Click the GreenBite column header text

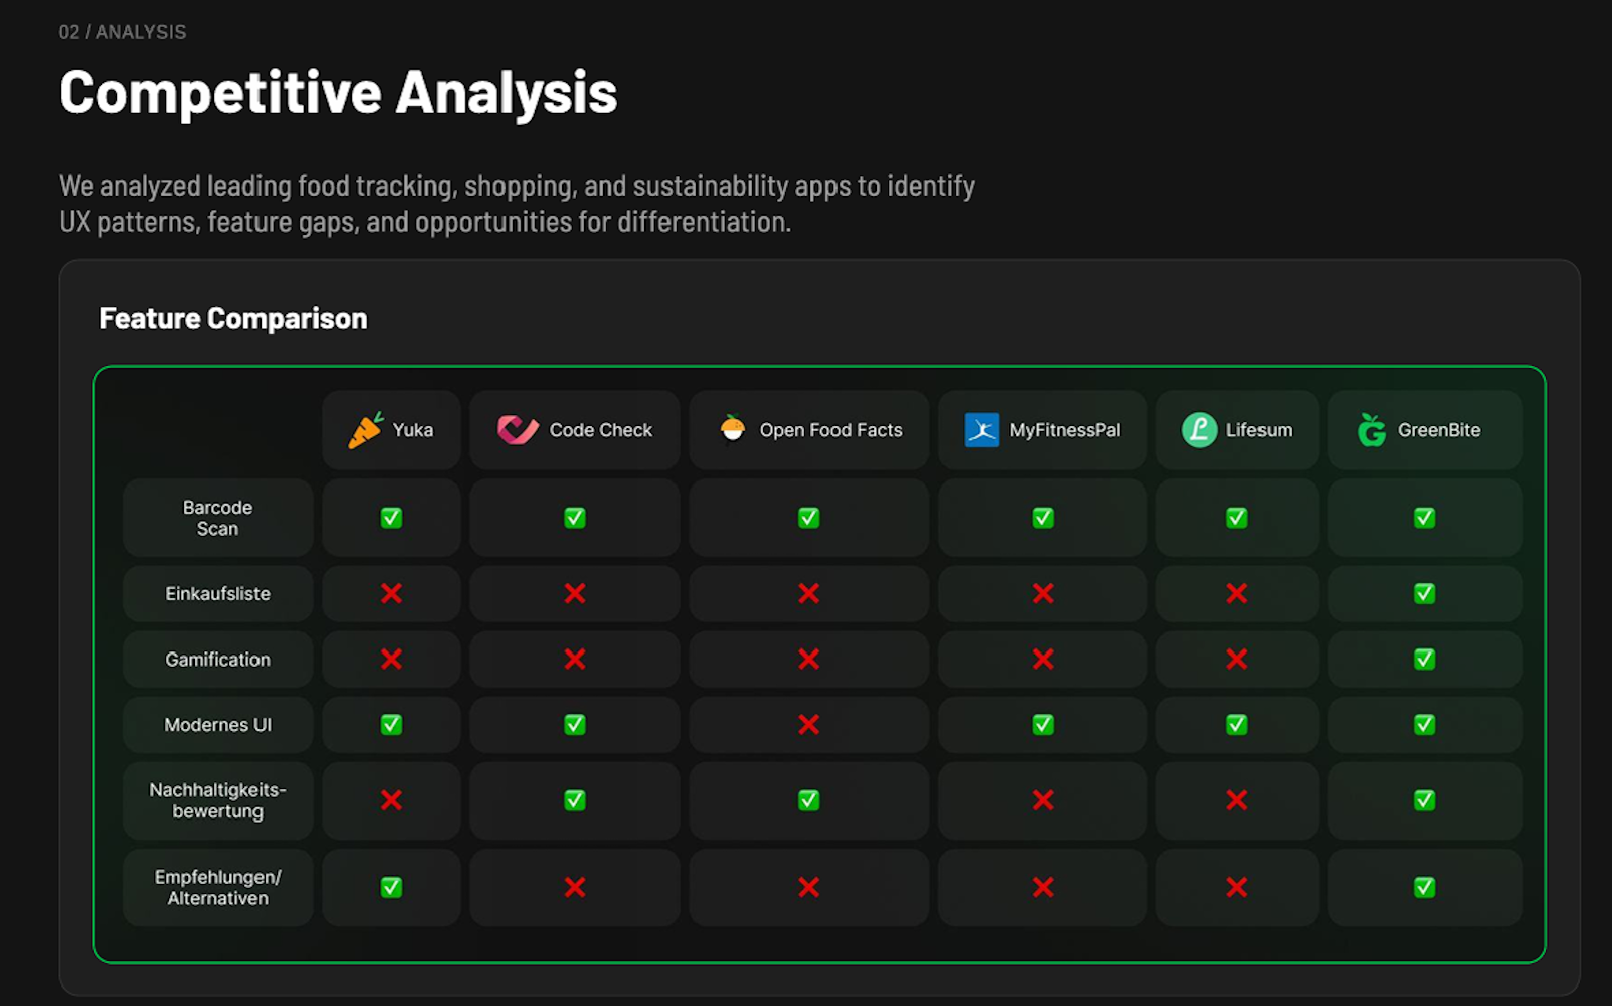1439,430
